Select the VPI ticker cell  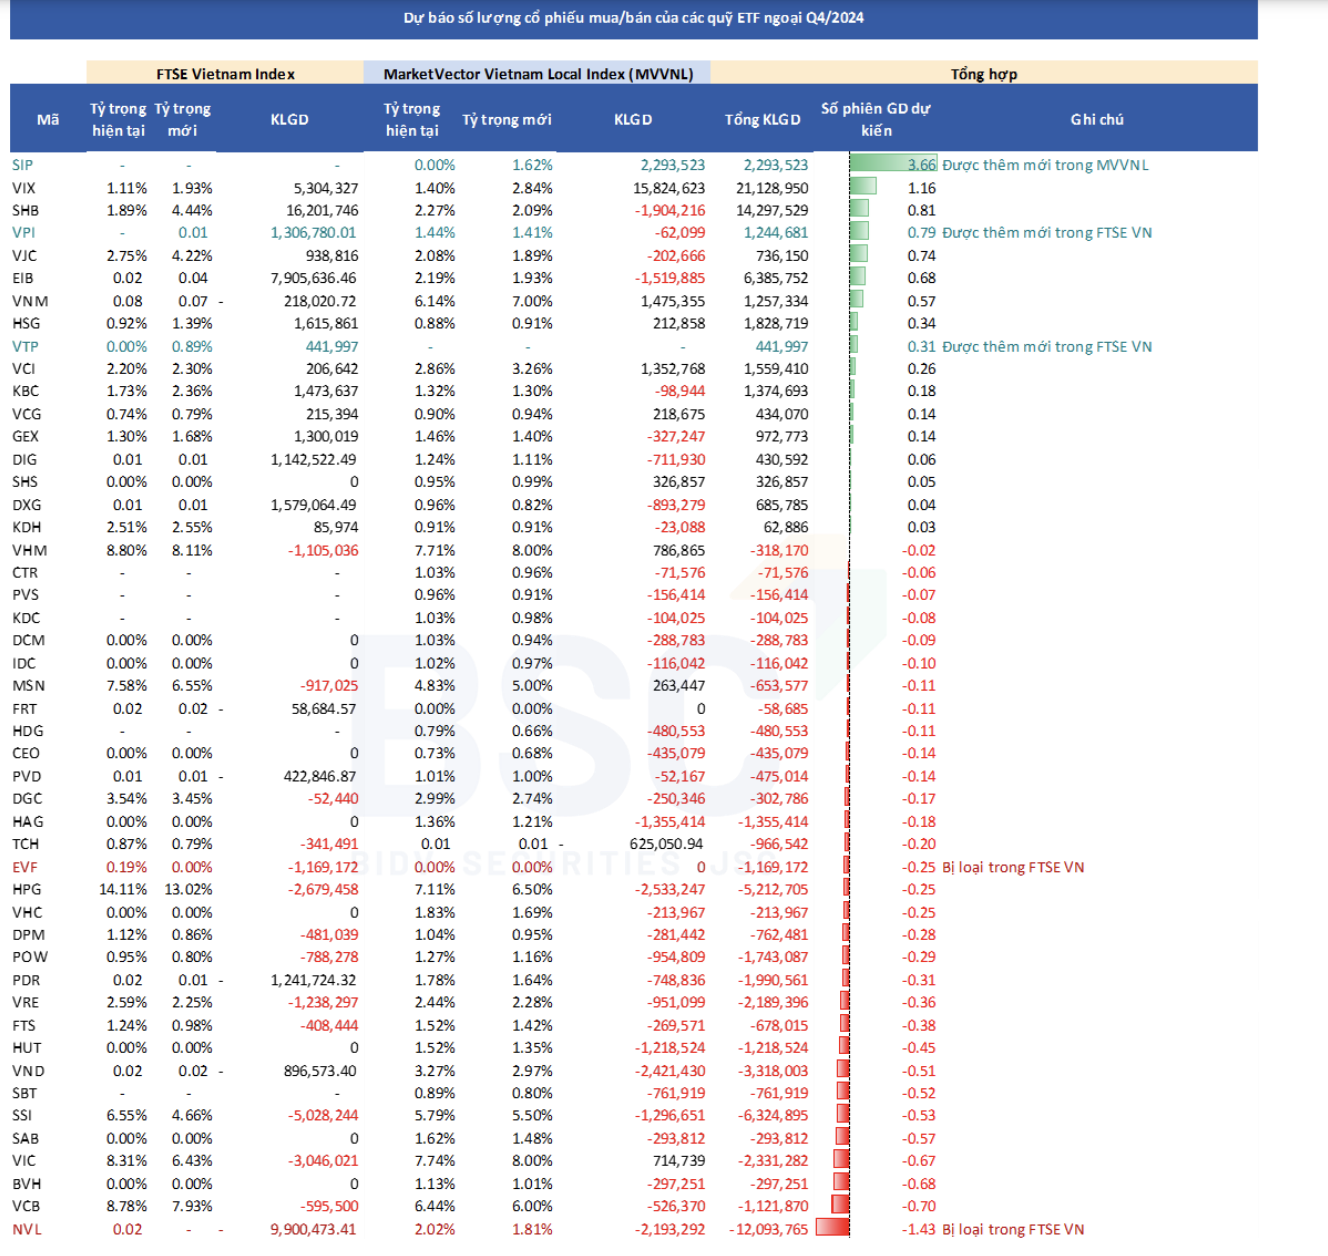click(x=24, y=233)
